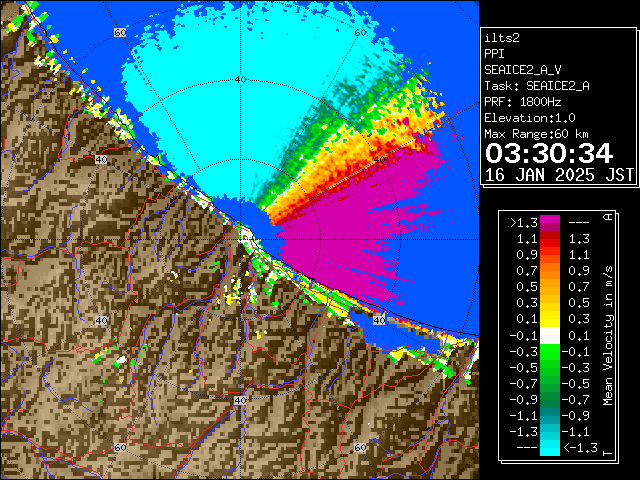Click the 'Elevation:1.0' line

[530, 118]
